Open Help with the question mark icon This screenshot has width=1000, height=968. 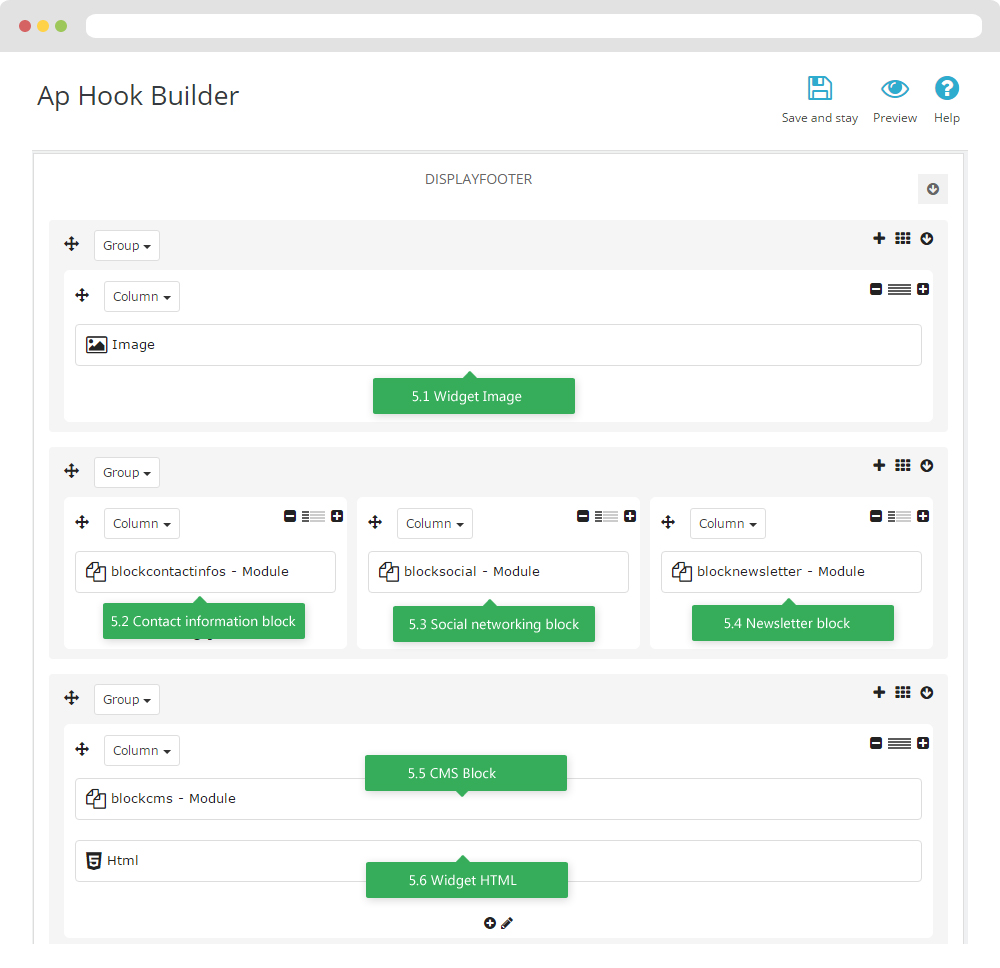(x=946, y=88)
